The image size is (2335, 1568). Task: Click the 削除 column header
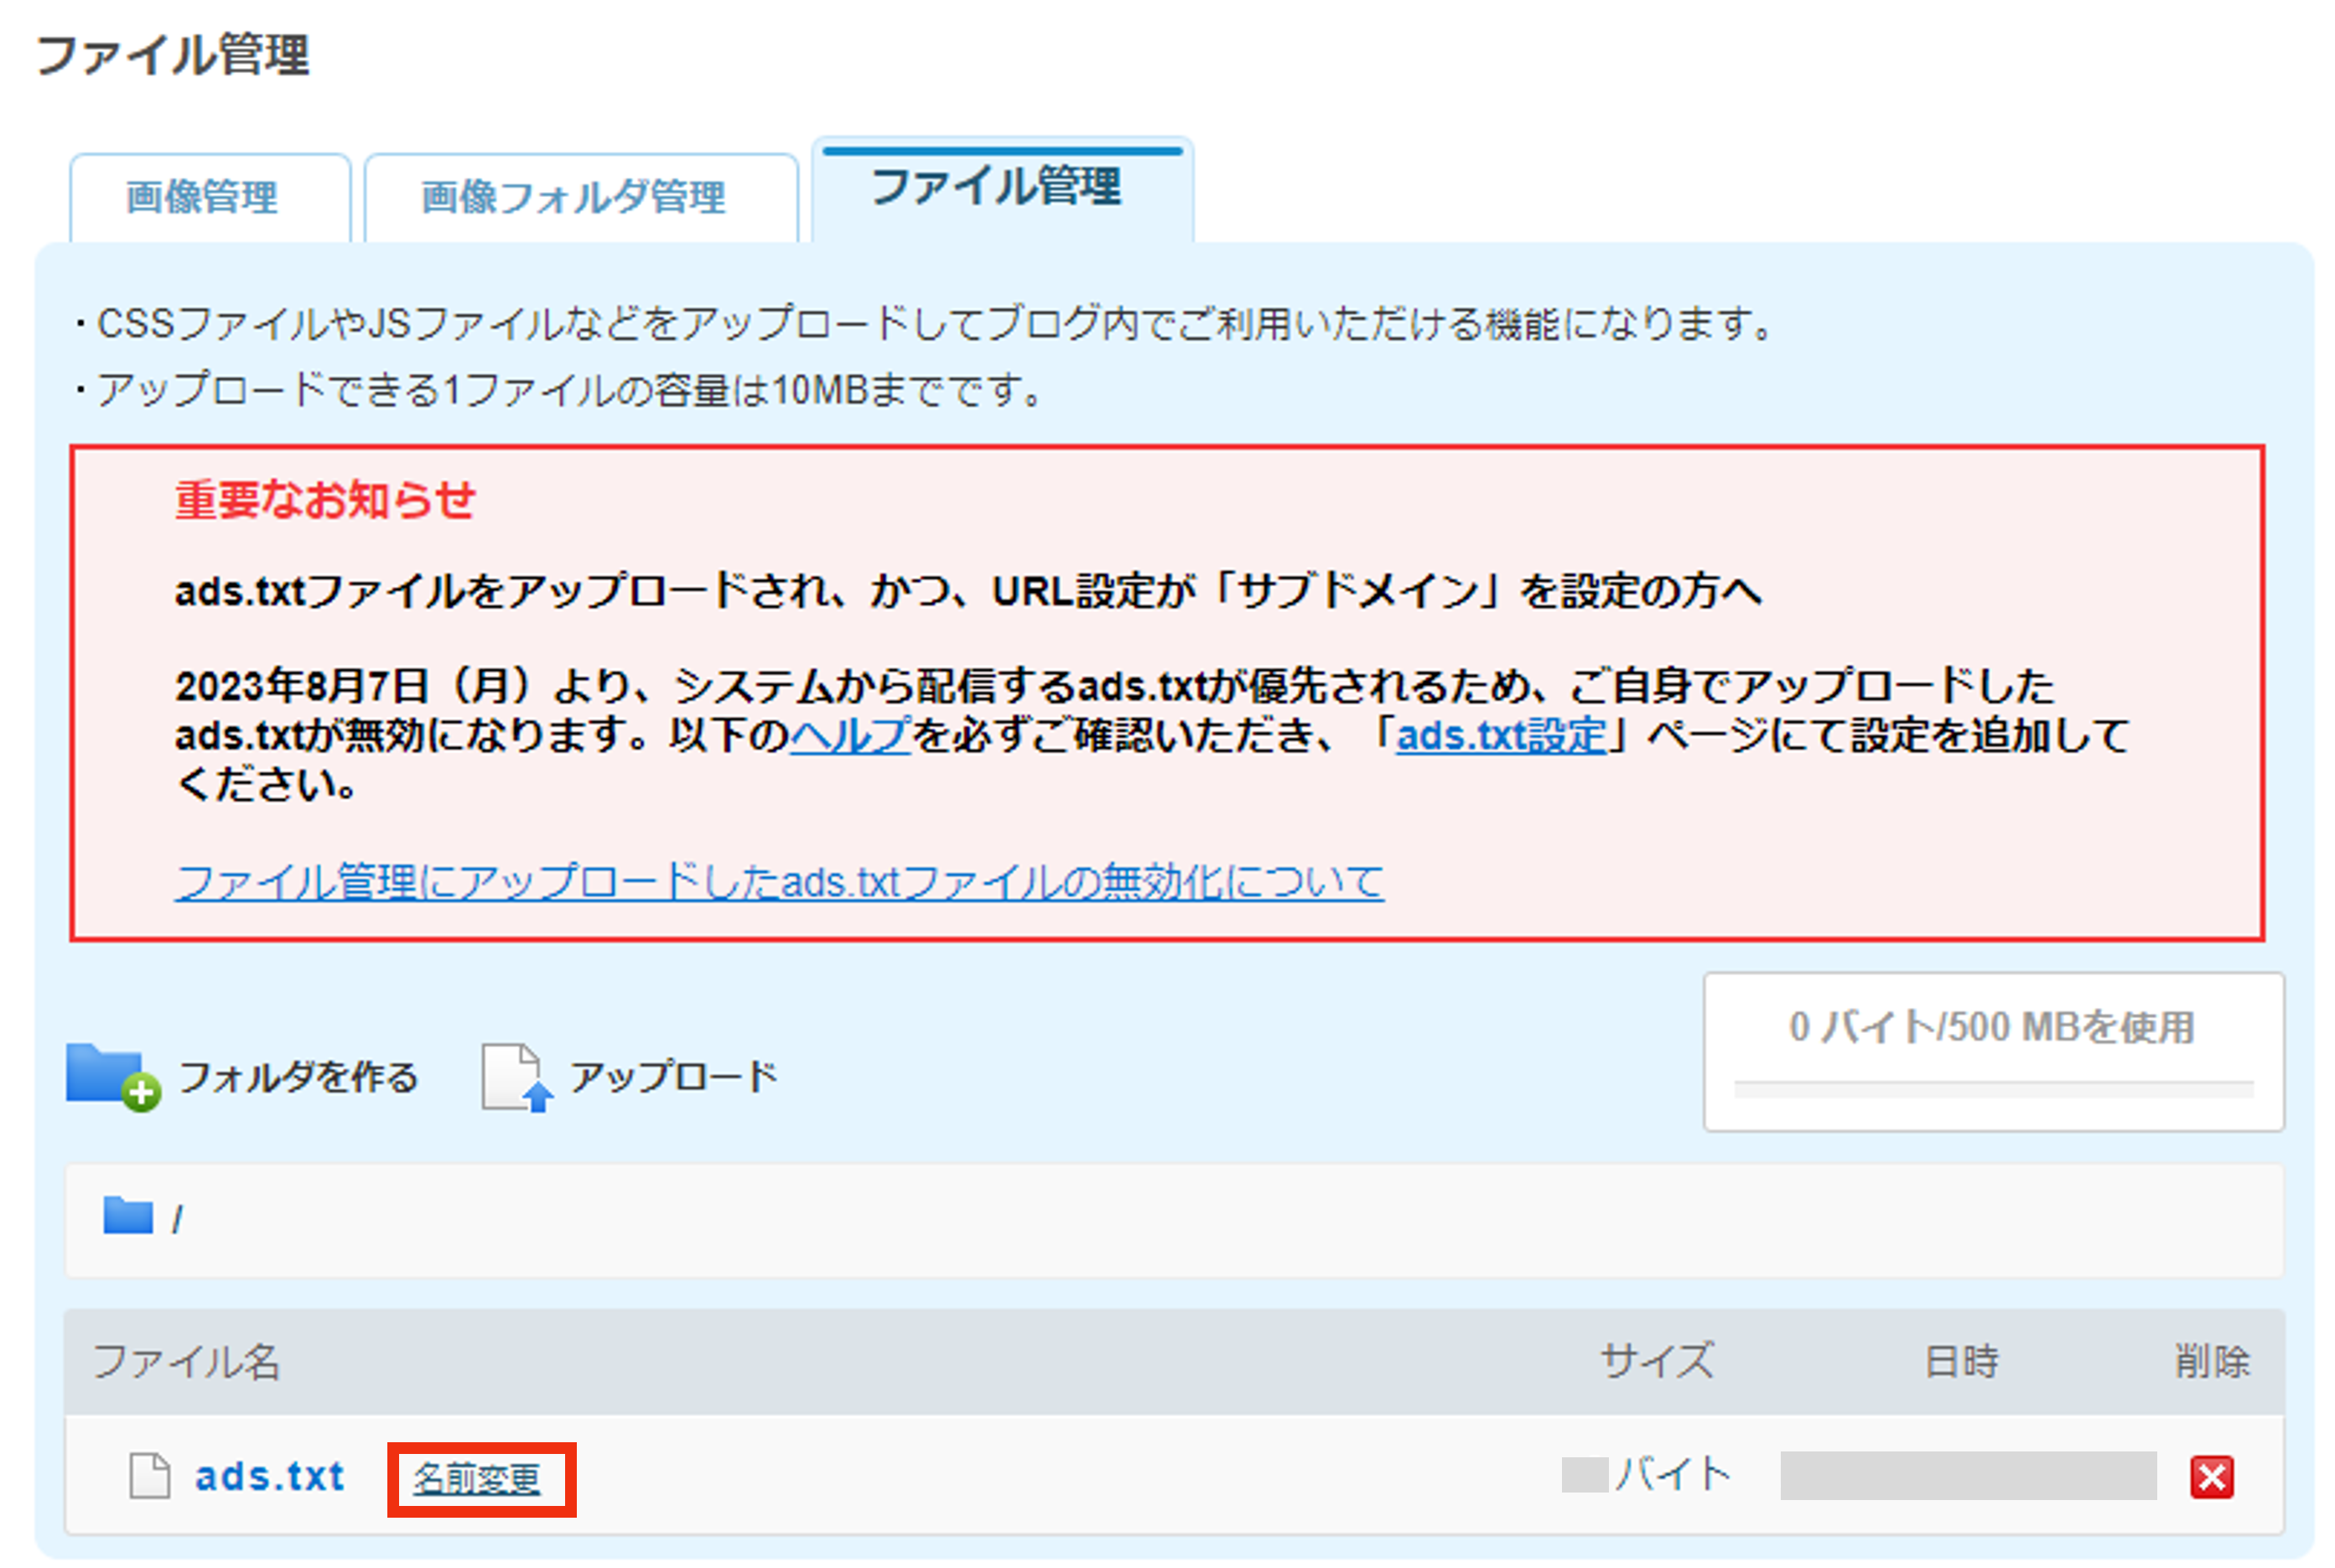pos(2212,1361)
